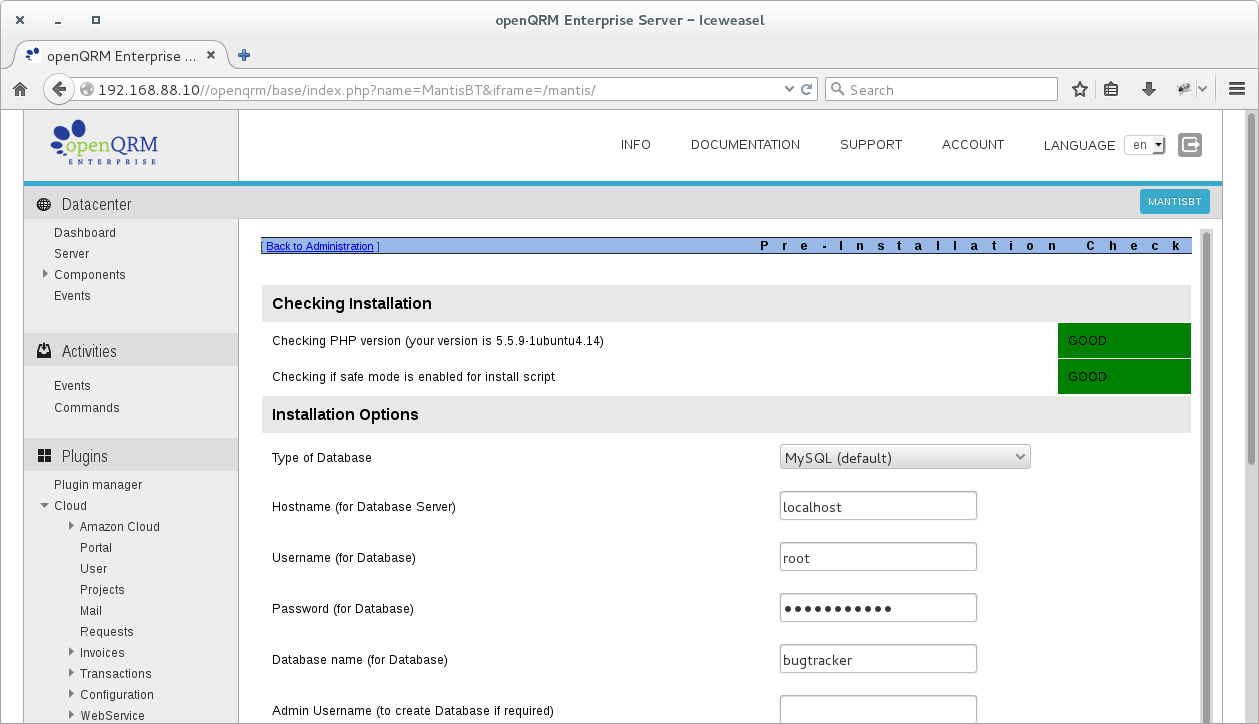The width and height of the screenshot is (1259, 724).
Task: Click the Checking Installation heading
Action: [x=352, y=303]
